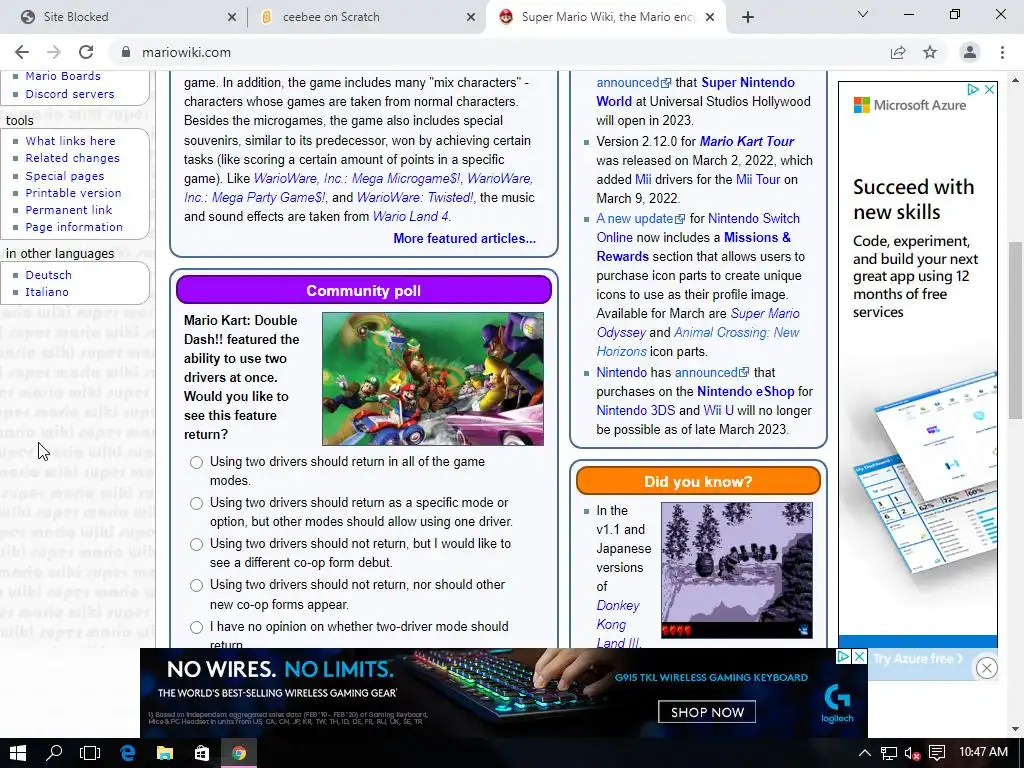The image size is (1024, 768).
Task: Open the Page information link
Action: coord(74,227)
